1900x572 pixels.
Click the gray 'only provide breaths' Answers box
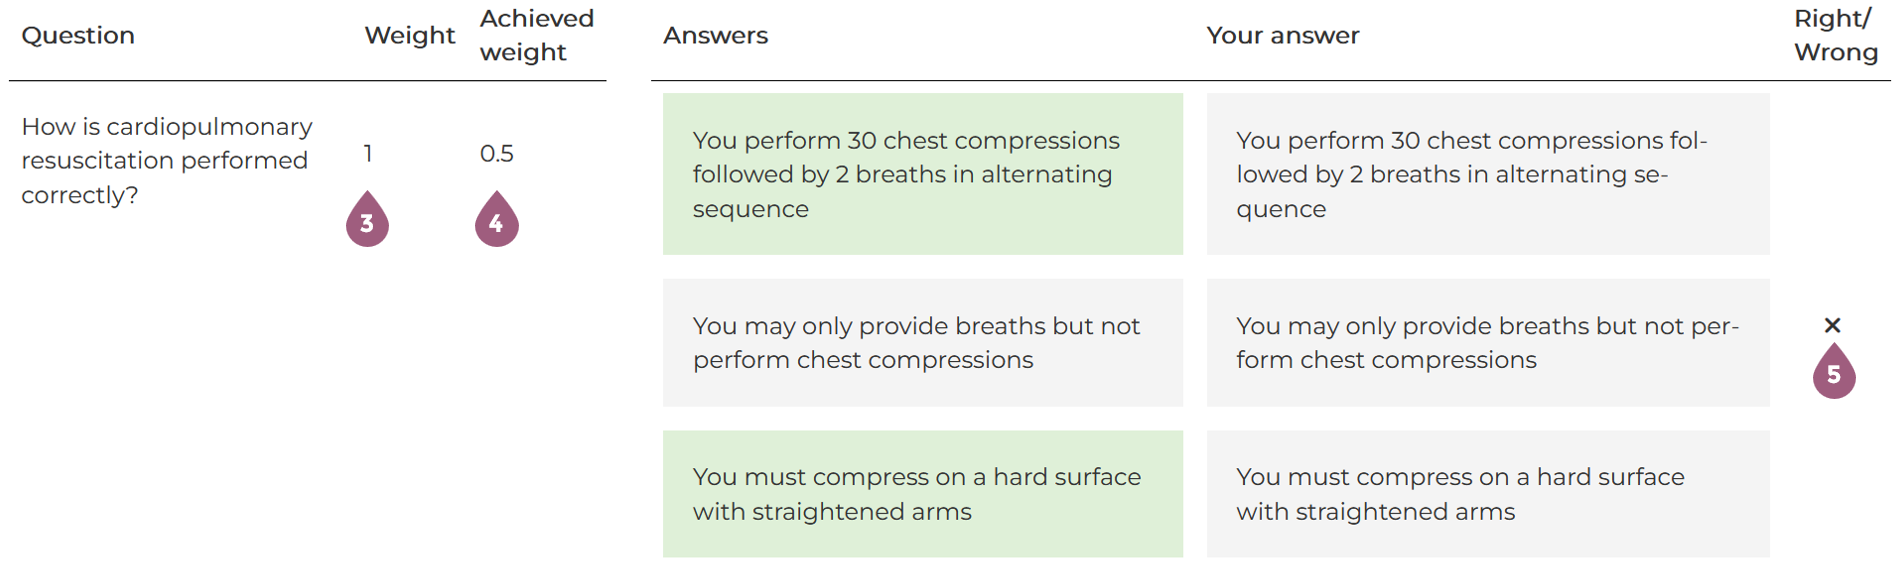[x=922, y=343]
